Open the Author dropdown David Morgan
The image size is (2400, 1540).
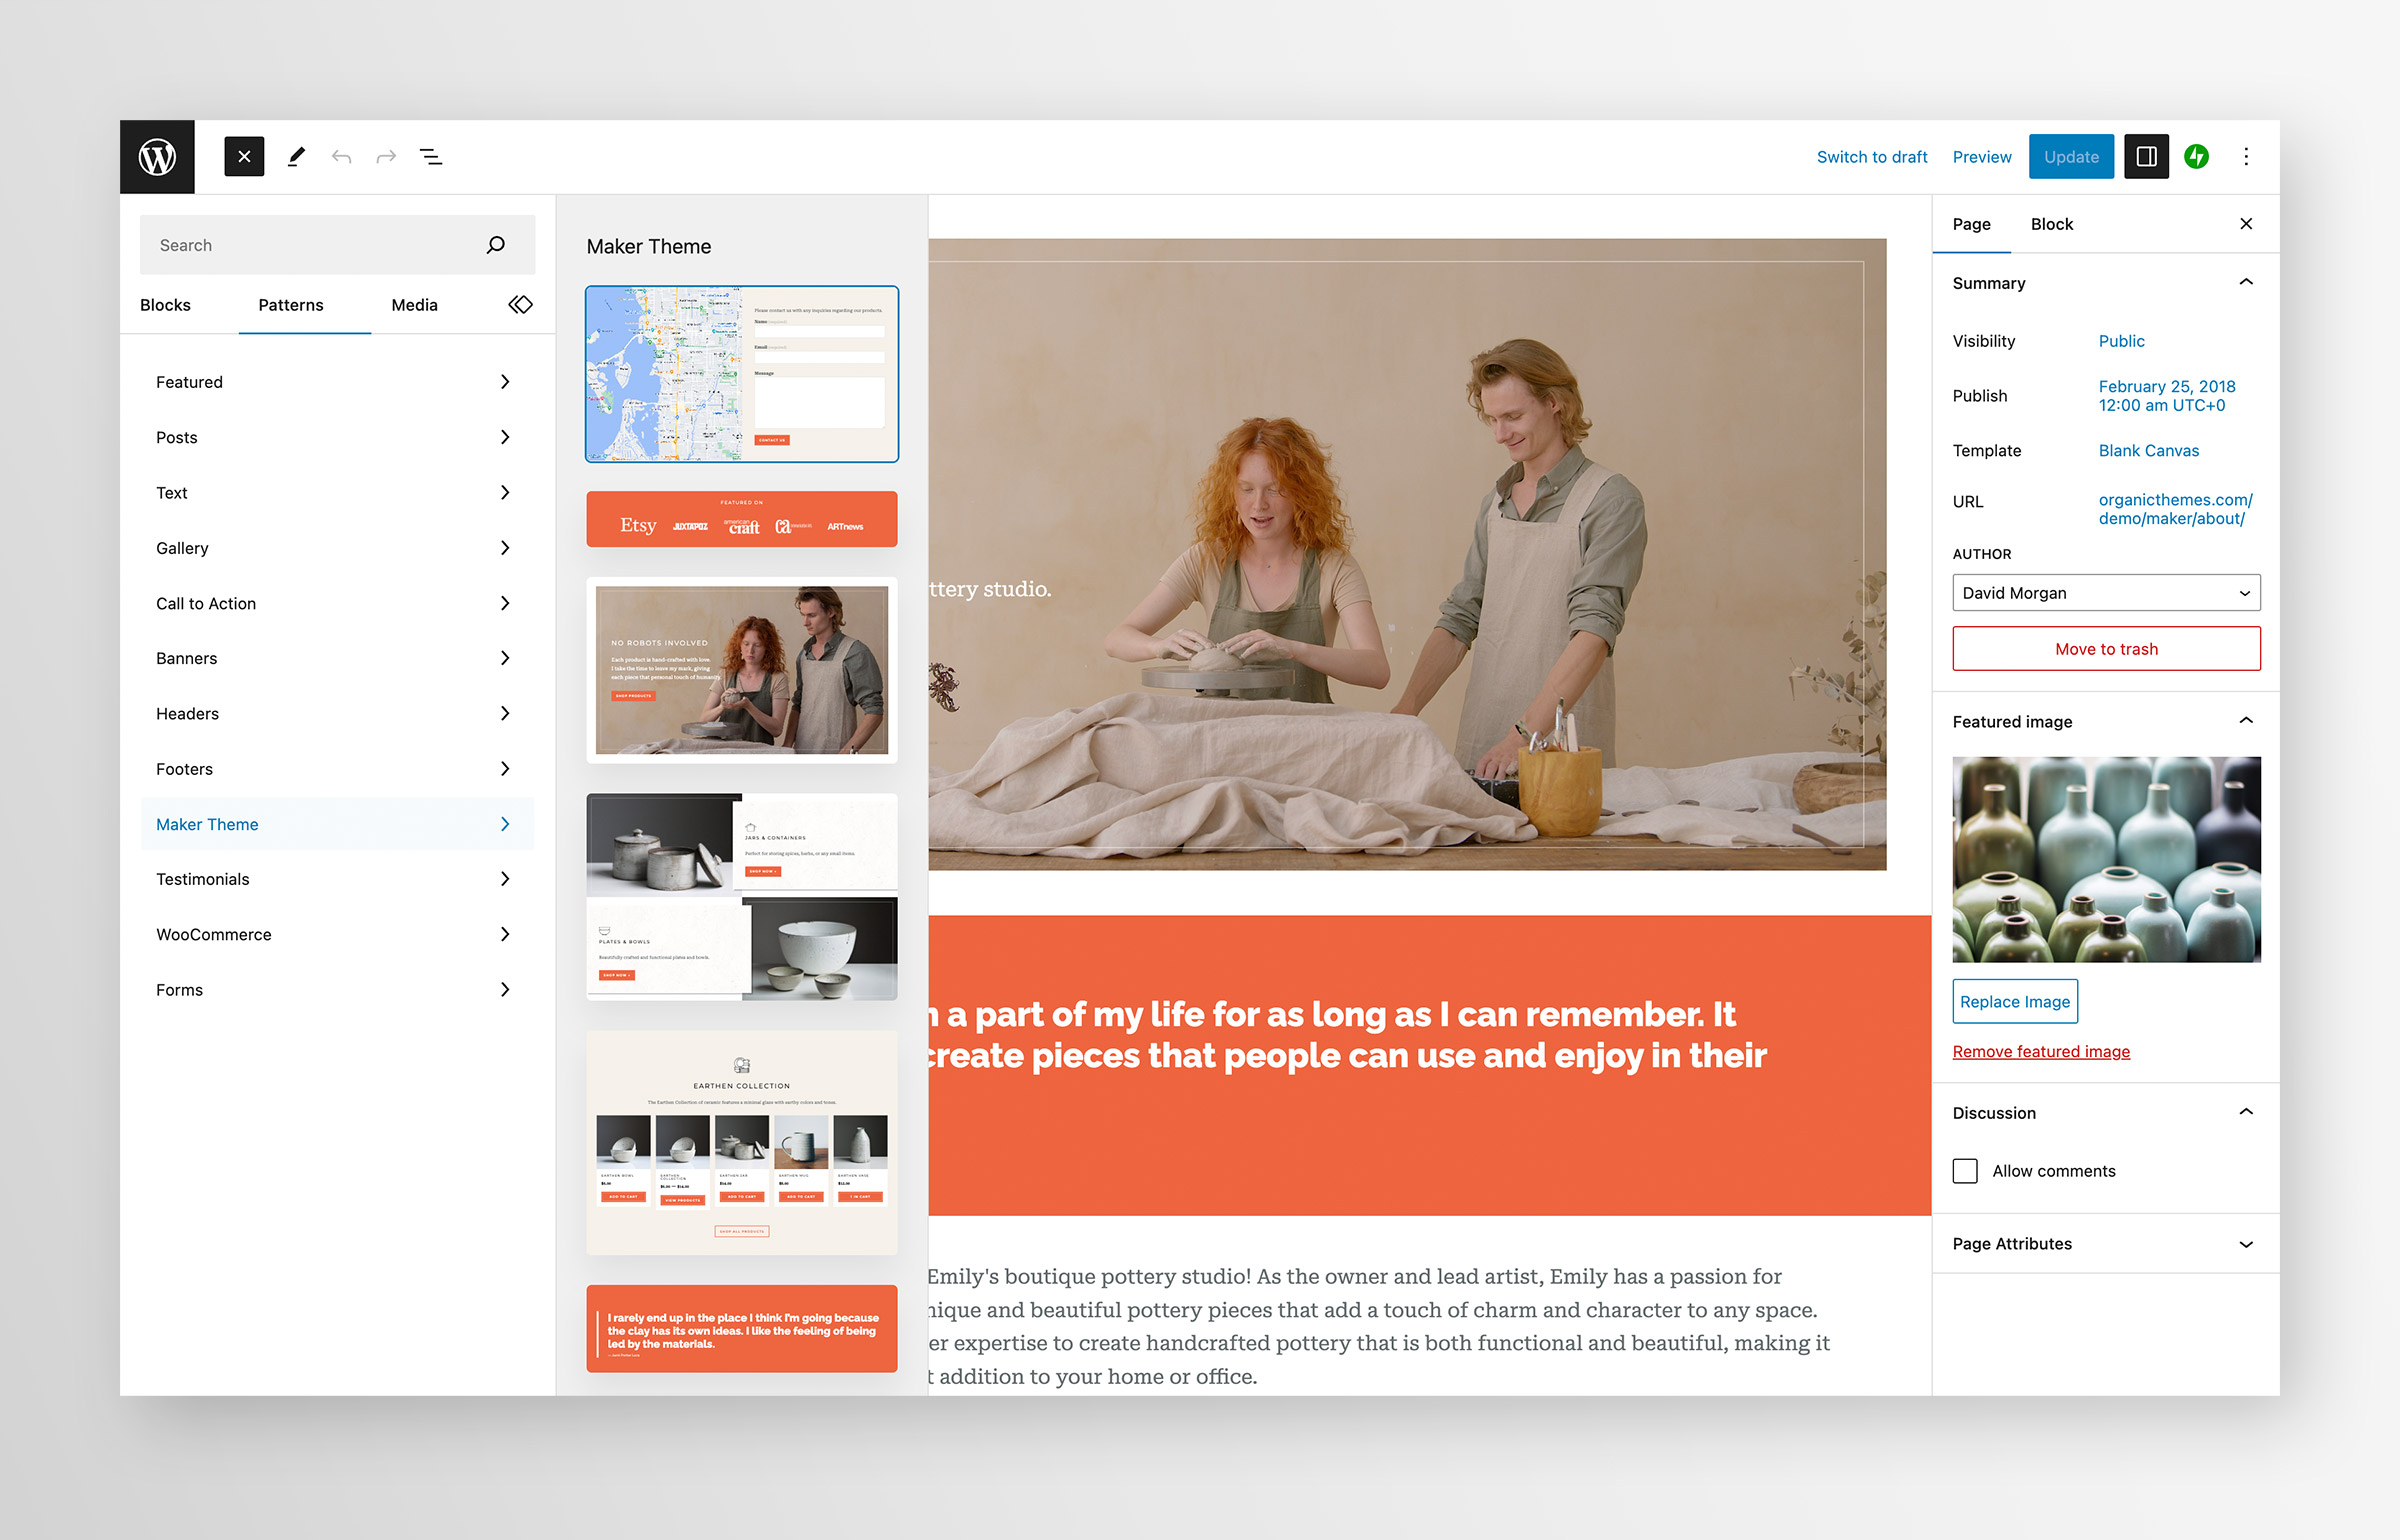[x=2106, y=593]
